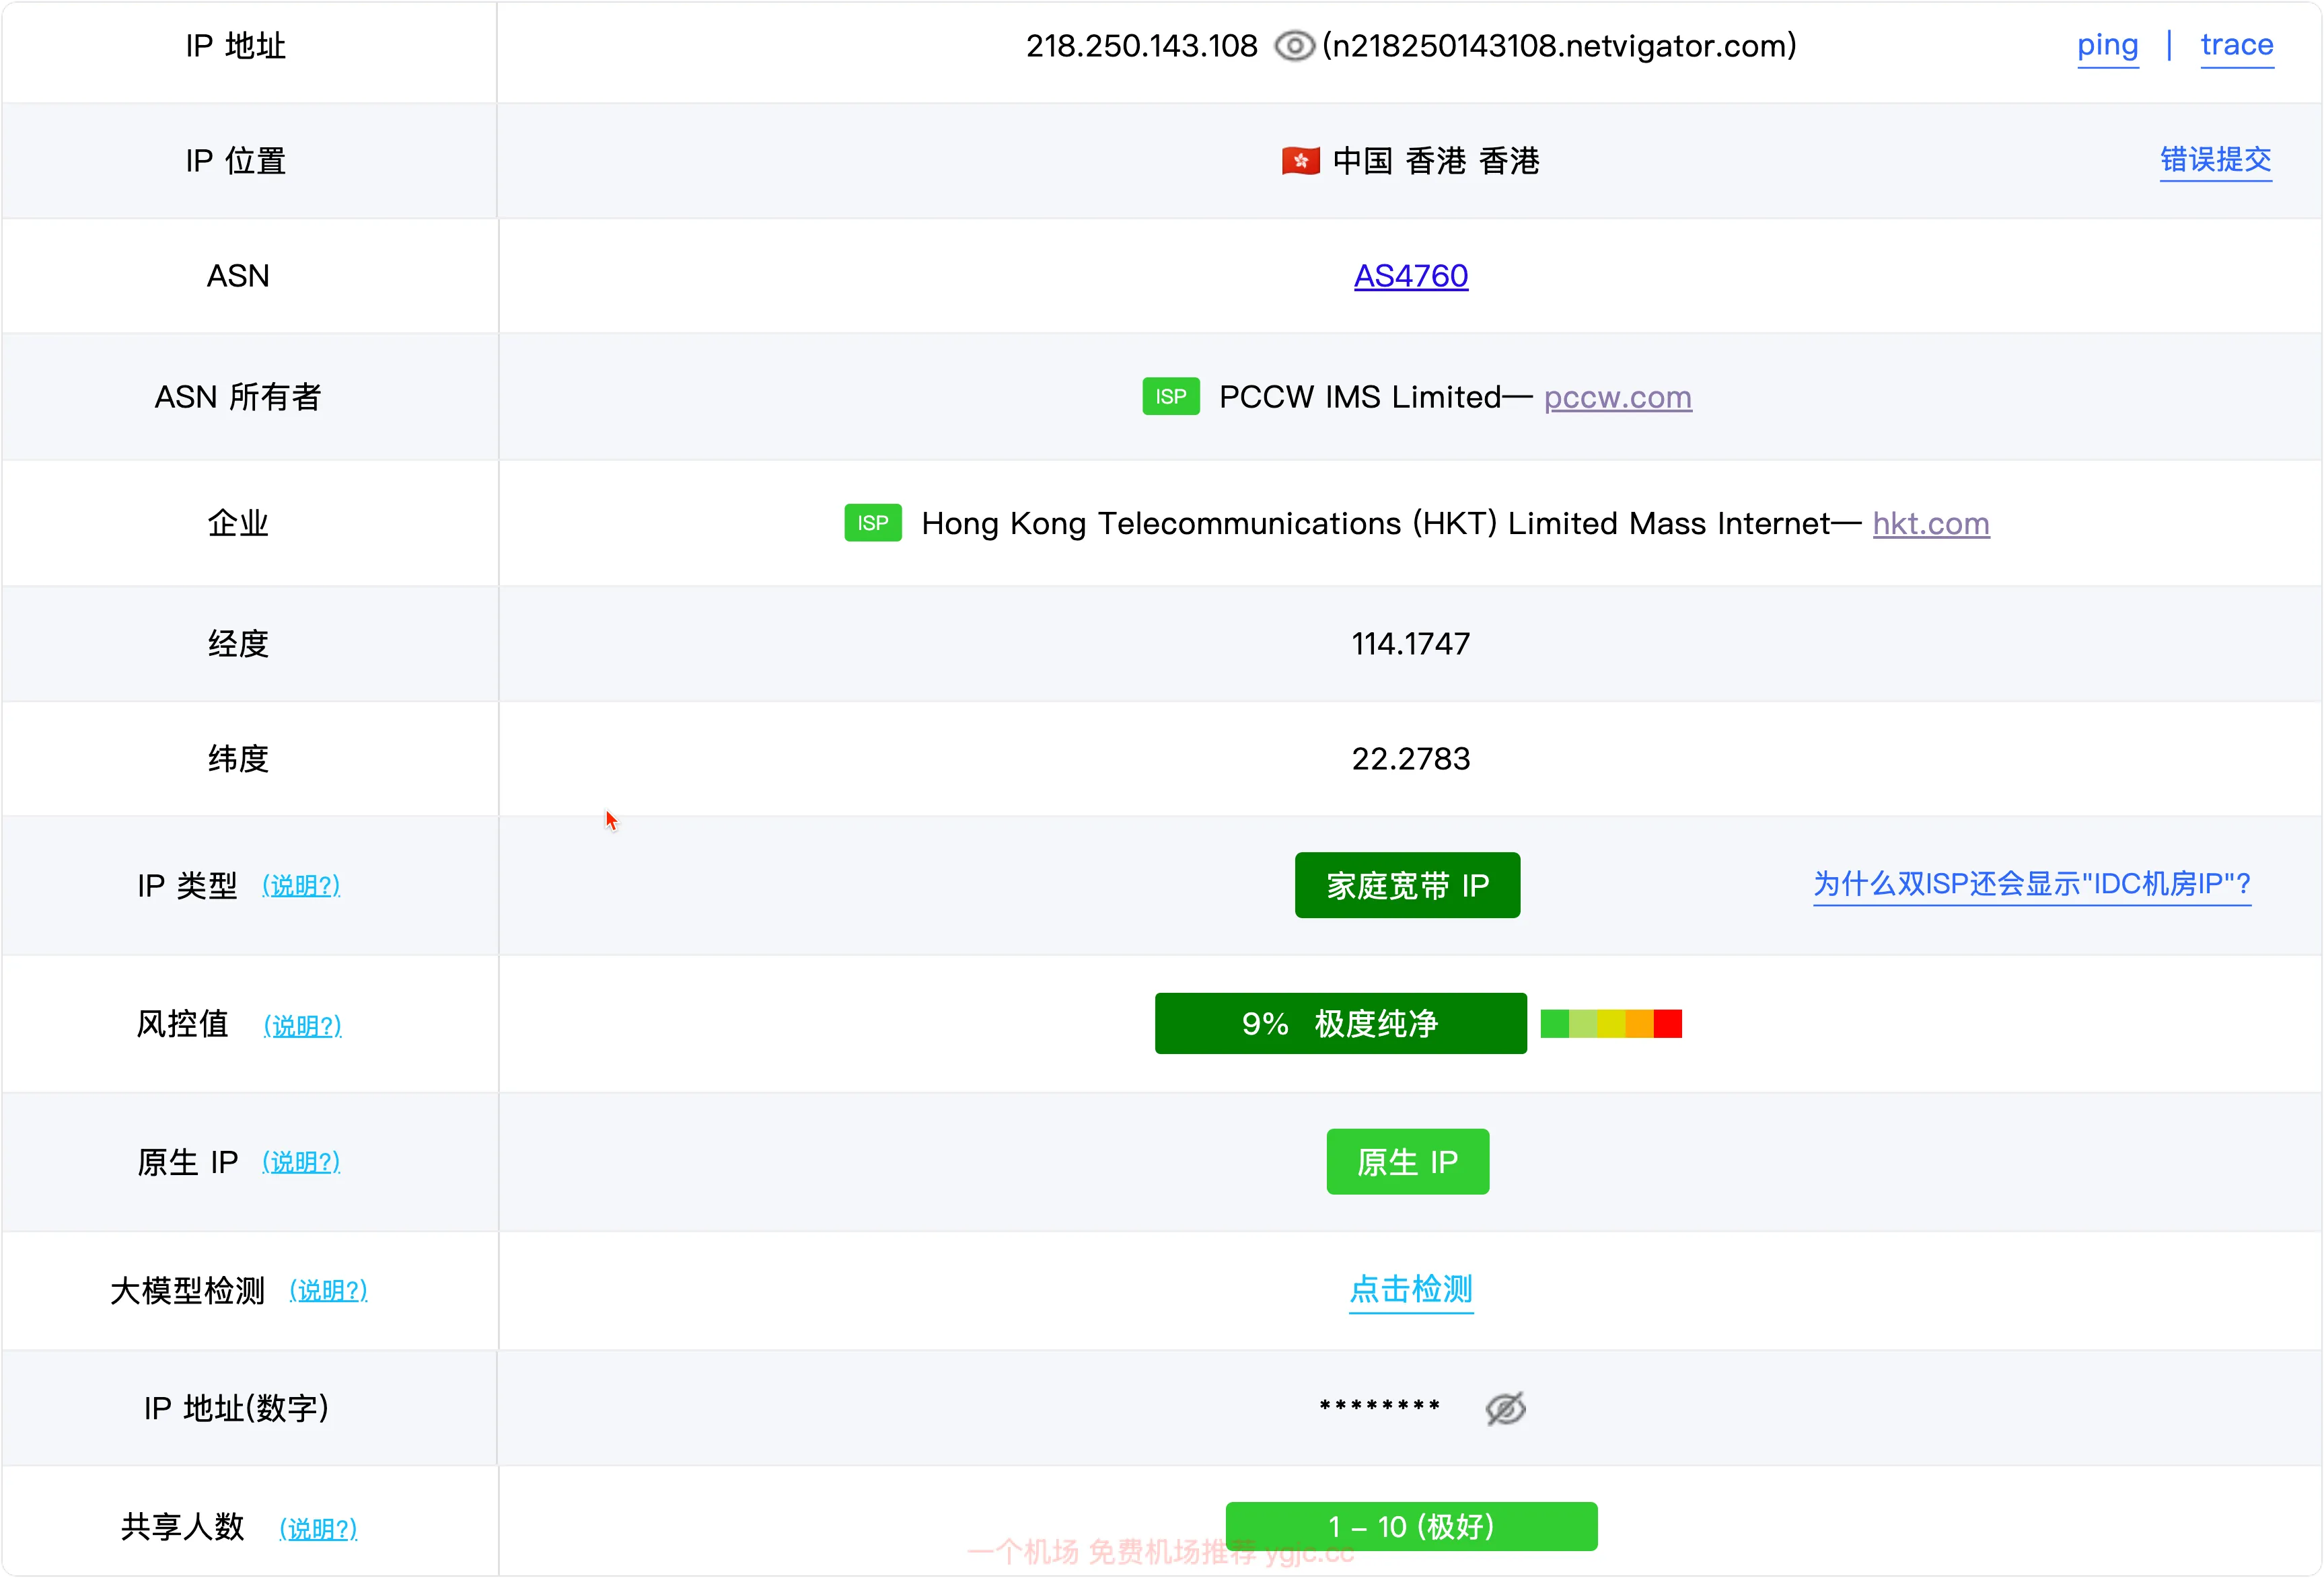Open 说明 help next to 风控值
Screen dimensions: 2324x1578
302,1026
